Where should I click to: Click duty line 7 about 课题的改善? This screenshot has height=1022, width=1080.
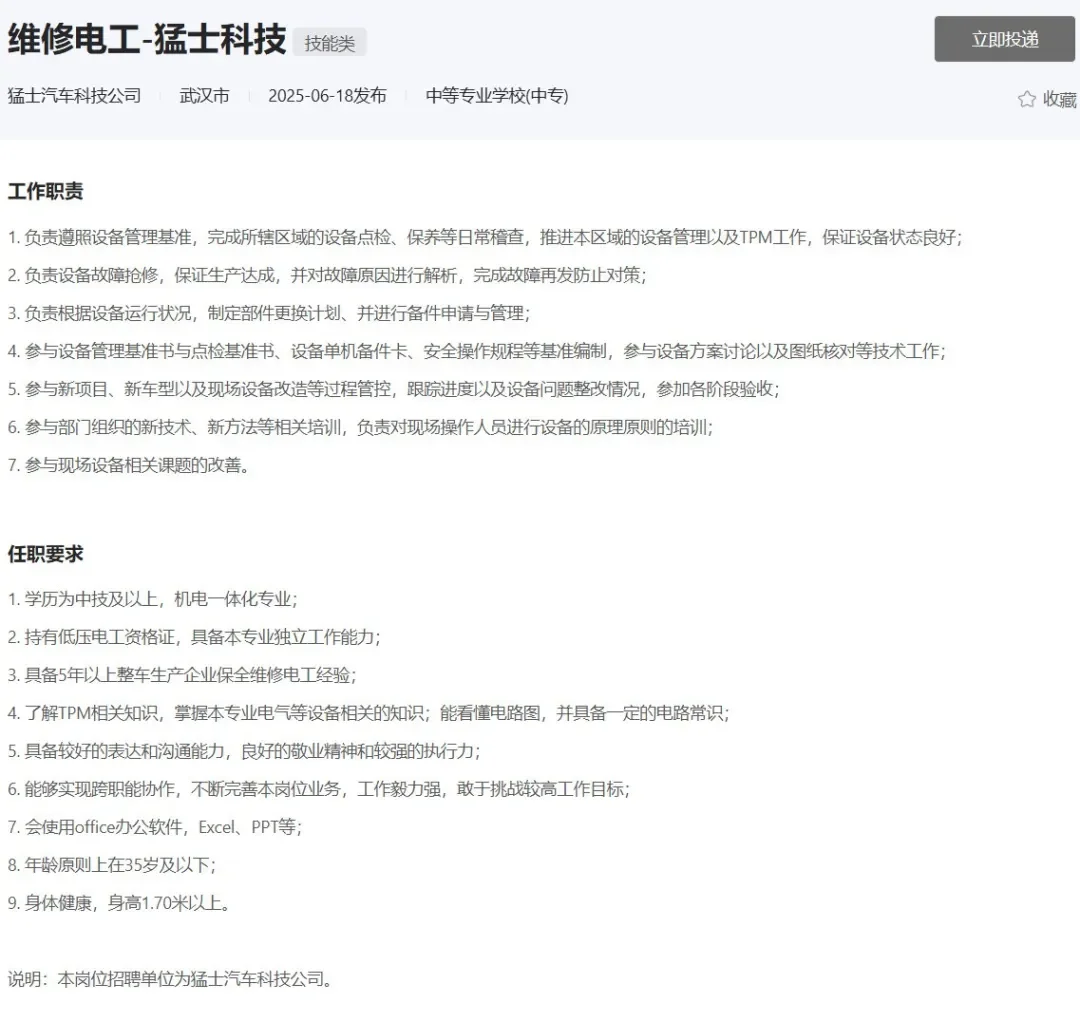[128, 465]
